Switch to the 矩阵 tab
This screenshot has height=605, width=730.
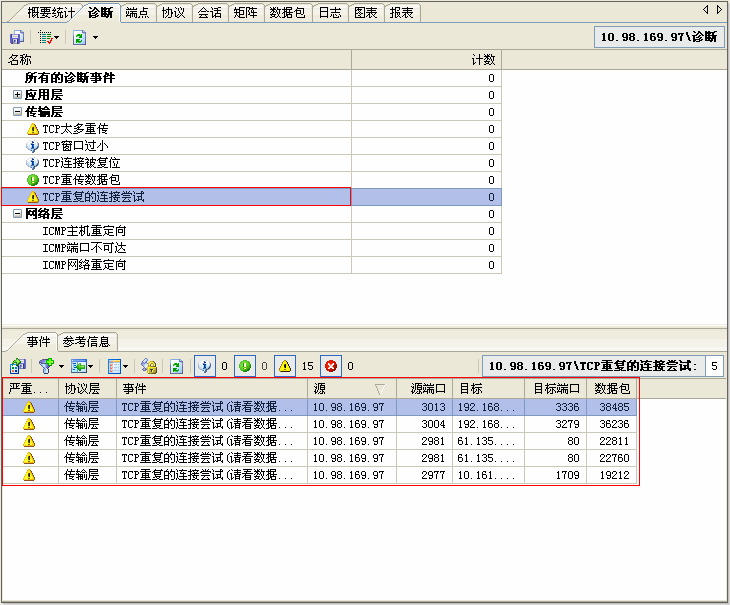point(245,13)
